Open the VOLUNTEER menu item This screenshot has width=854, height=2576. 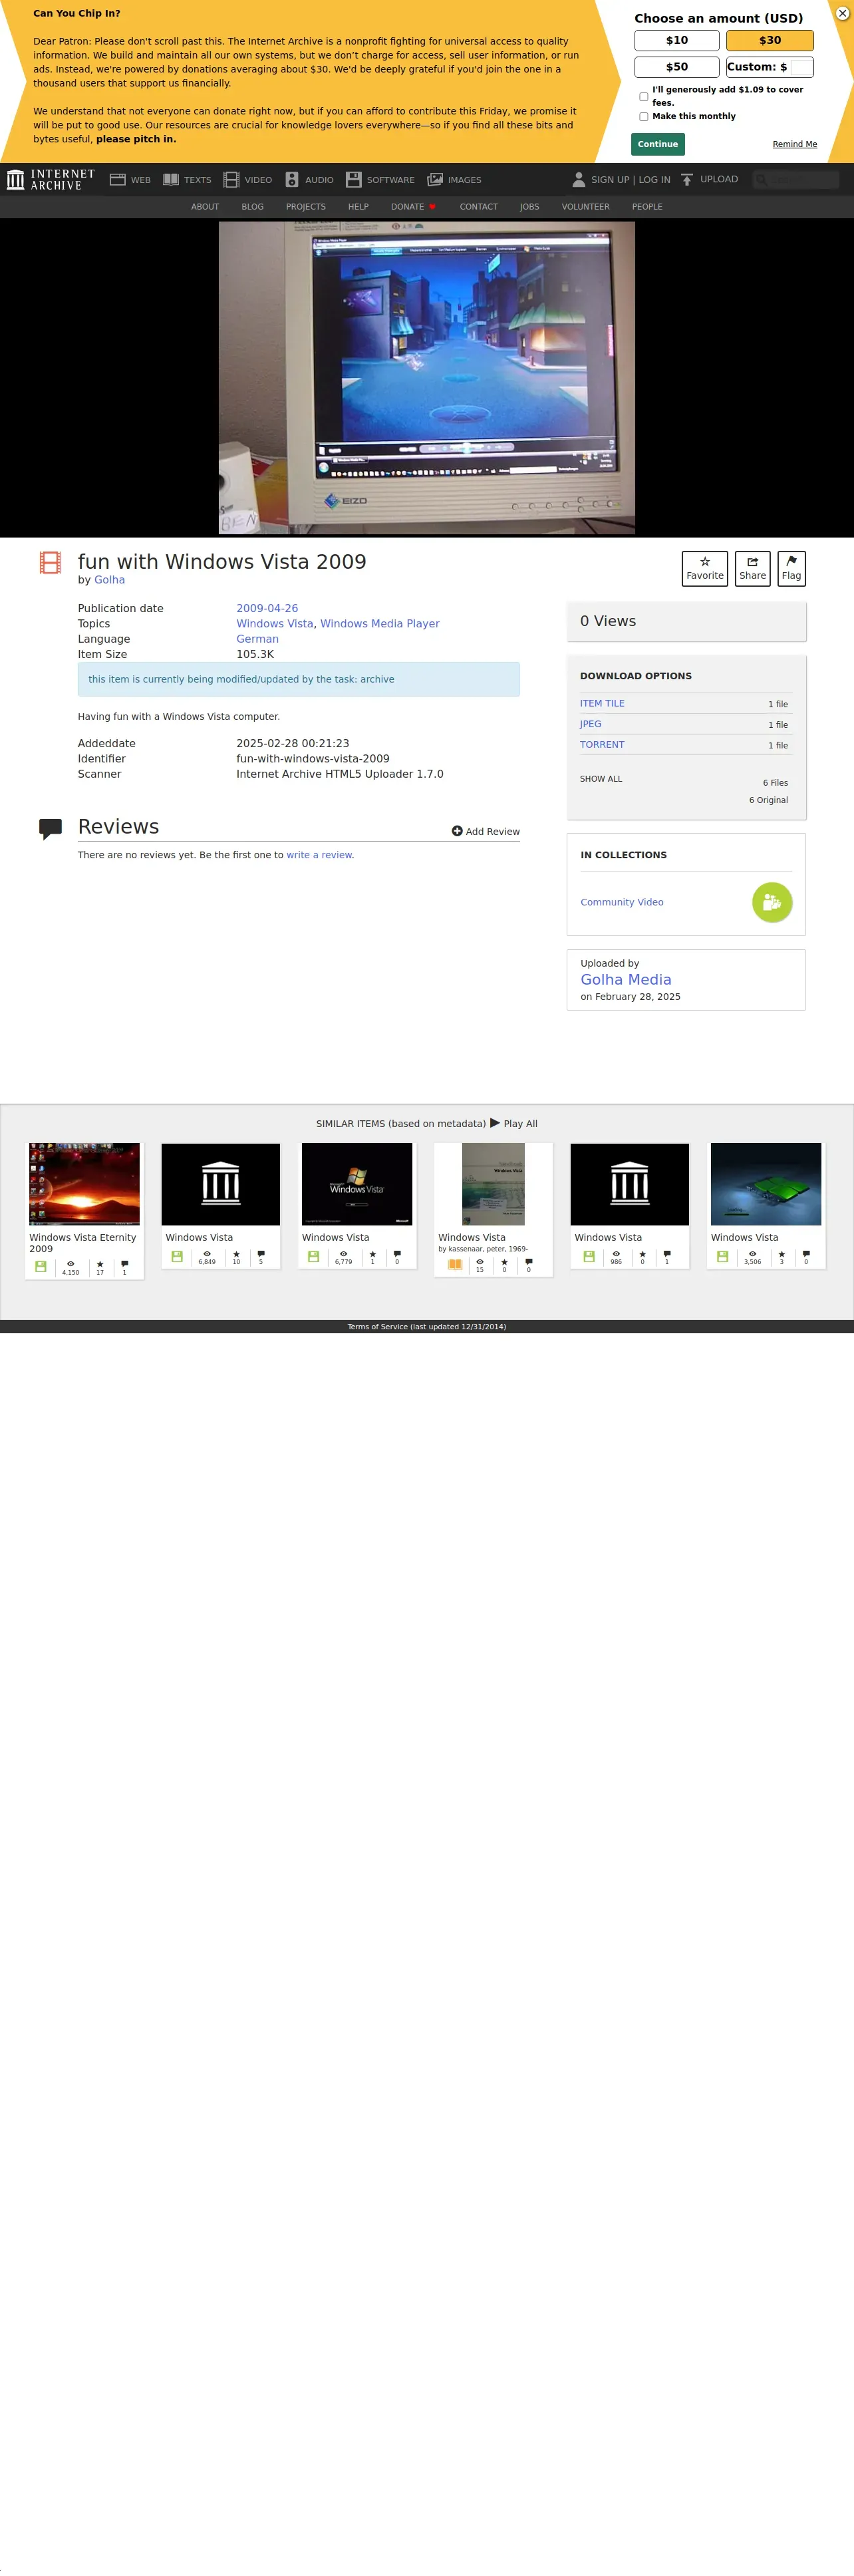click(x=585, y=207)
